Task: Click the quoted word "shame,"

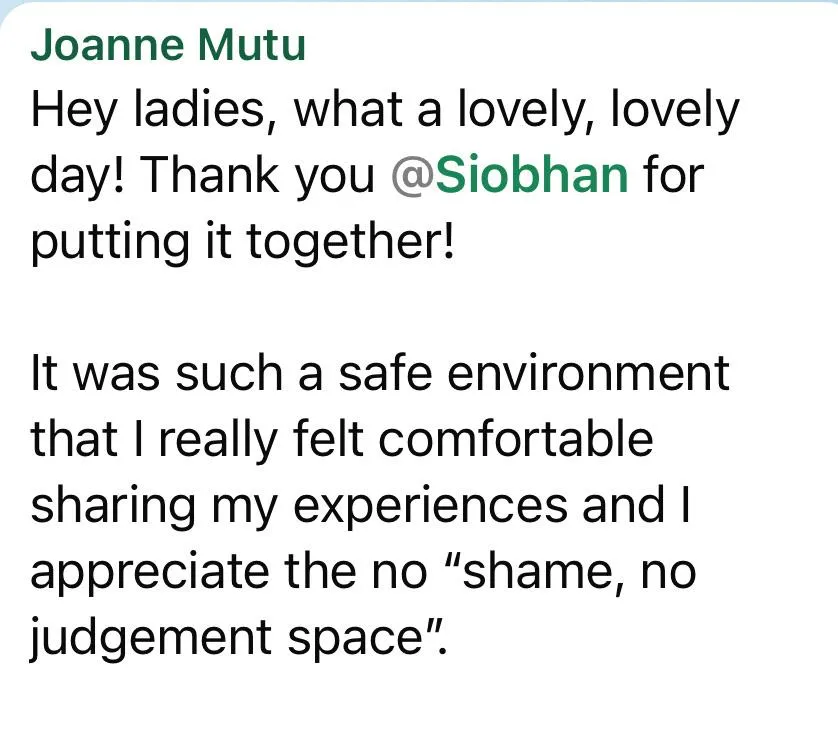Action: point(535,573)
